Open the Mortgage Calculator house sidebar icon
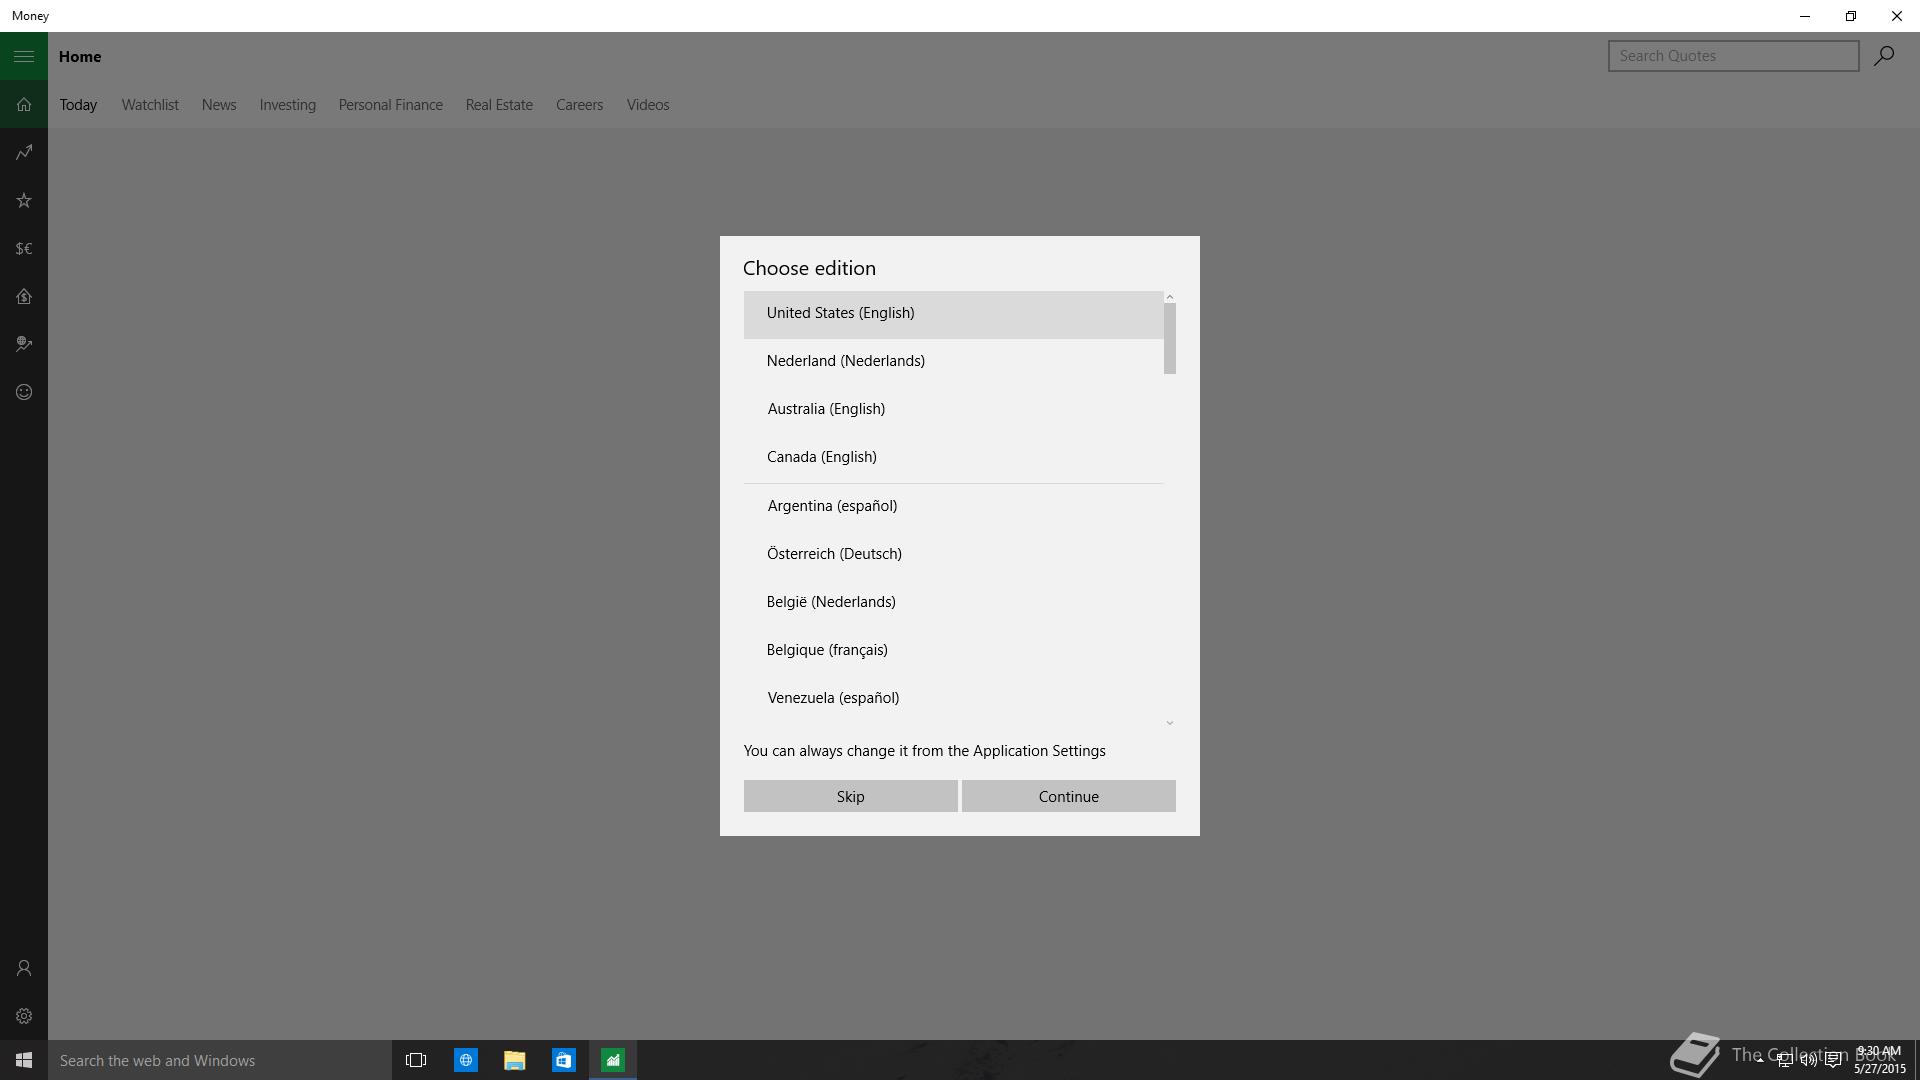Viewport: 1920px width, 1080px height. click(24, 296)
